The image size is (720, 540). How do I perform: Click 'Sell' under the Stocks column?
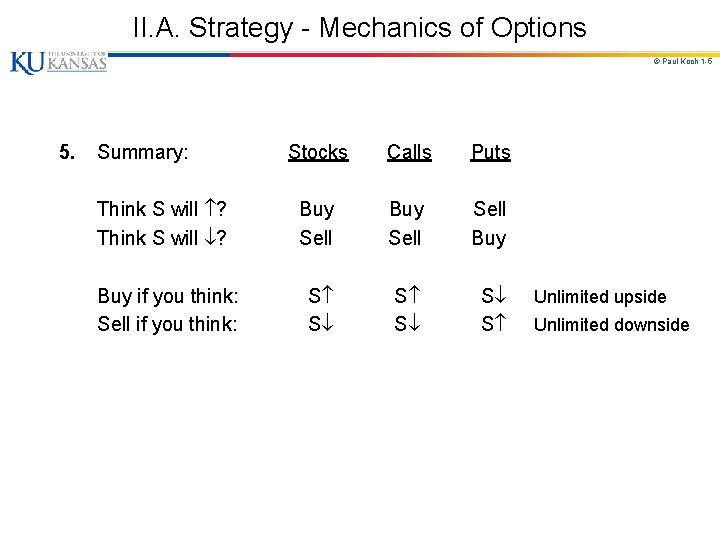[x=316, y=238]
